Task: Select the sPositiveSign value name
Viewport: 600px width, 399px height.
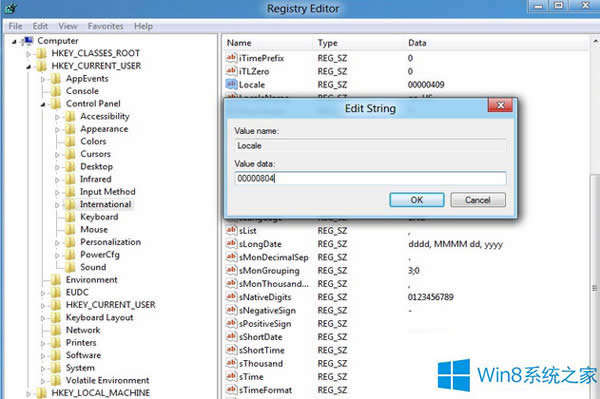Action: [x=265, y=324]
